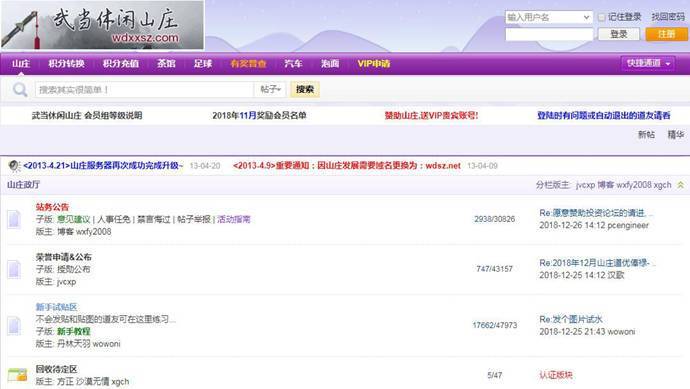Open the 意见建议 subforum
690x389 pixels.
[x=73, y=219]
